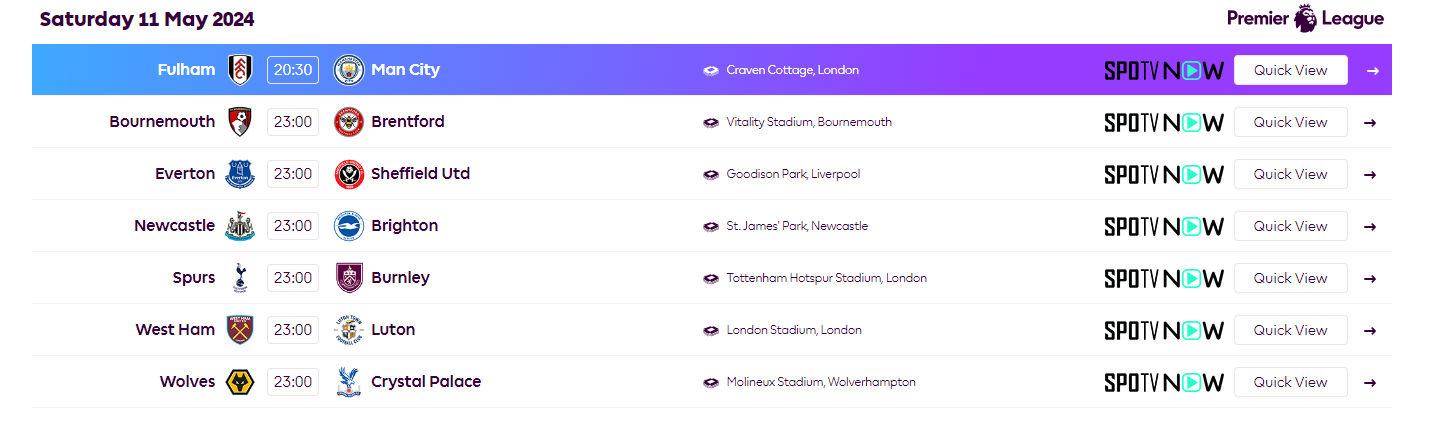The width and height of the screenshot is (1430, 433).
Task: Open Quick View for Fulham vs Man City
Action: 1290,70
